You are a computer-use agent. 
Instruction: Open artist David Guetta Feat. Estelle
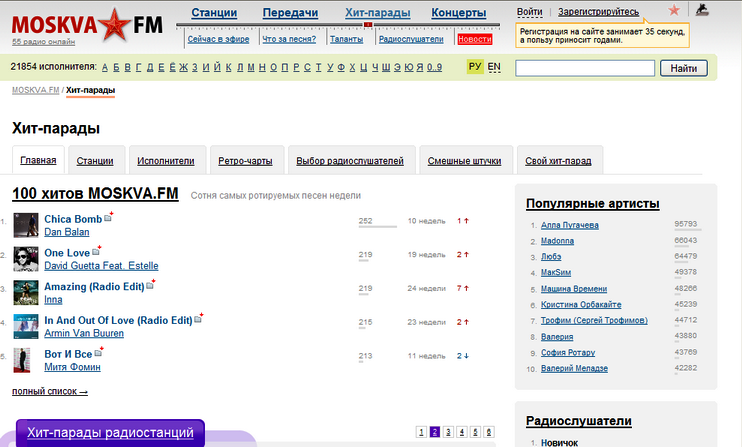click(101, 266)
